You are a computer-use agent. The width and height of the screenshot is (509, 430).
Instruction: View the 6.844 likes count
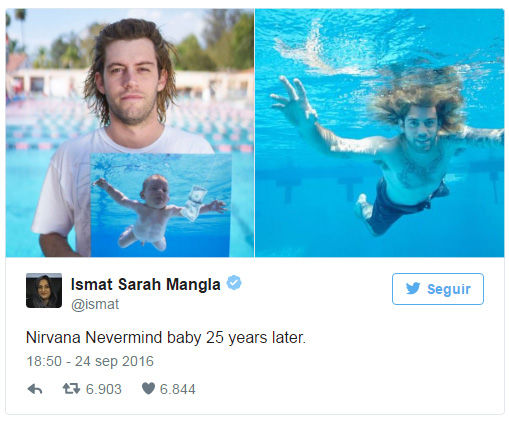(178, 389)
